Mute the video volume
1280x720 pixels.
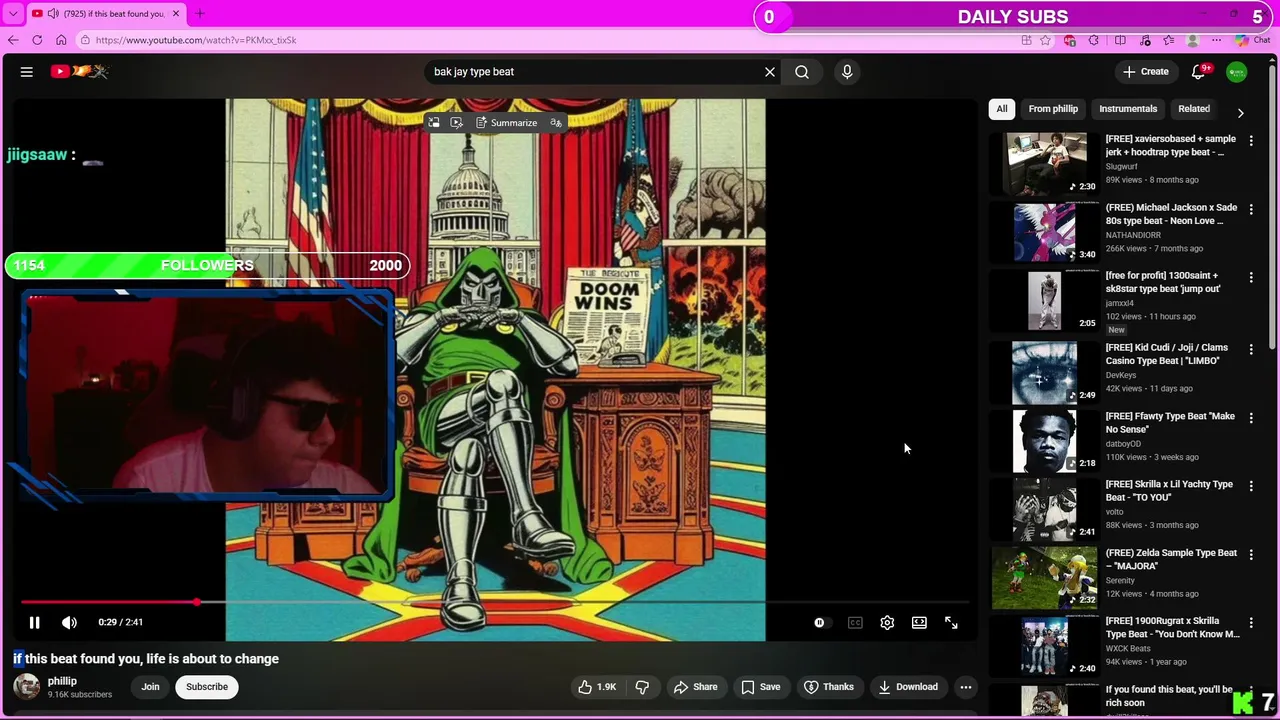[69, 622]
